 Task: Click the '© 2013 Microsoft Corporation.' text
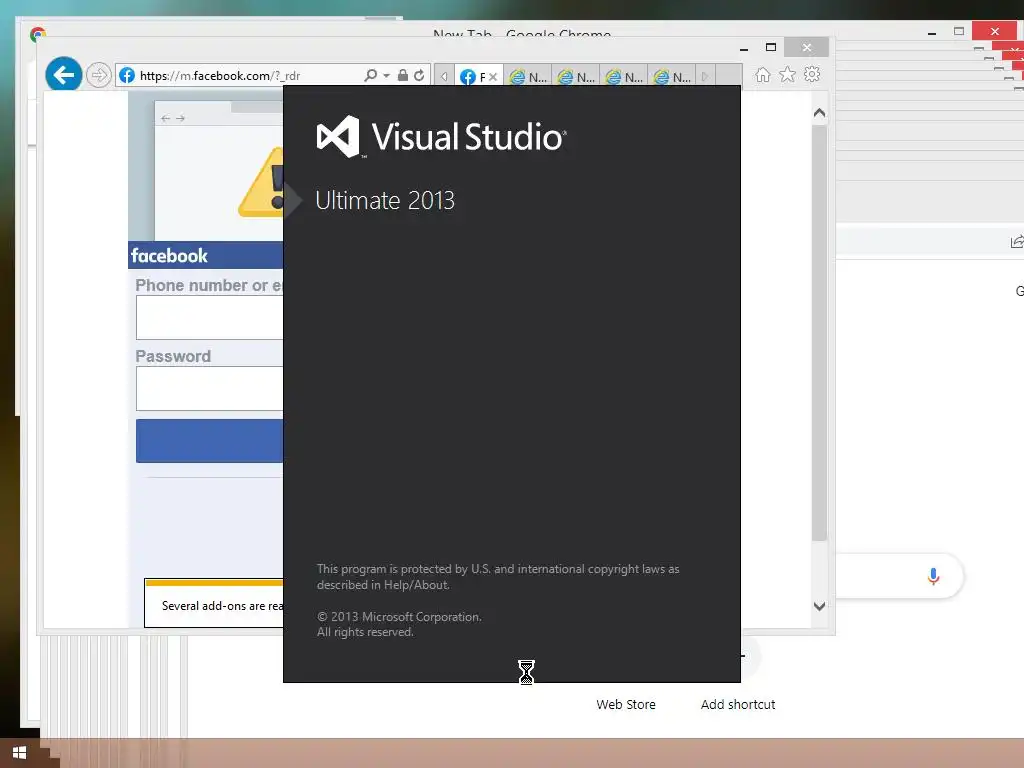point(399,616)
